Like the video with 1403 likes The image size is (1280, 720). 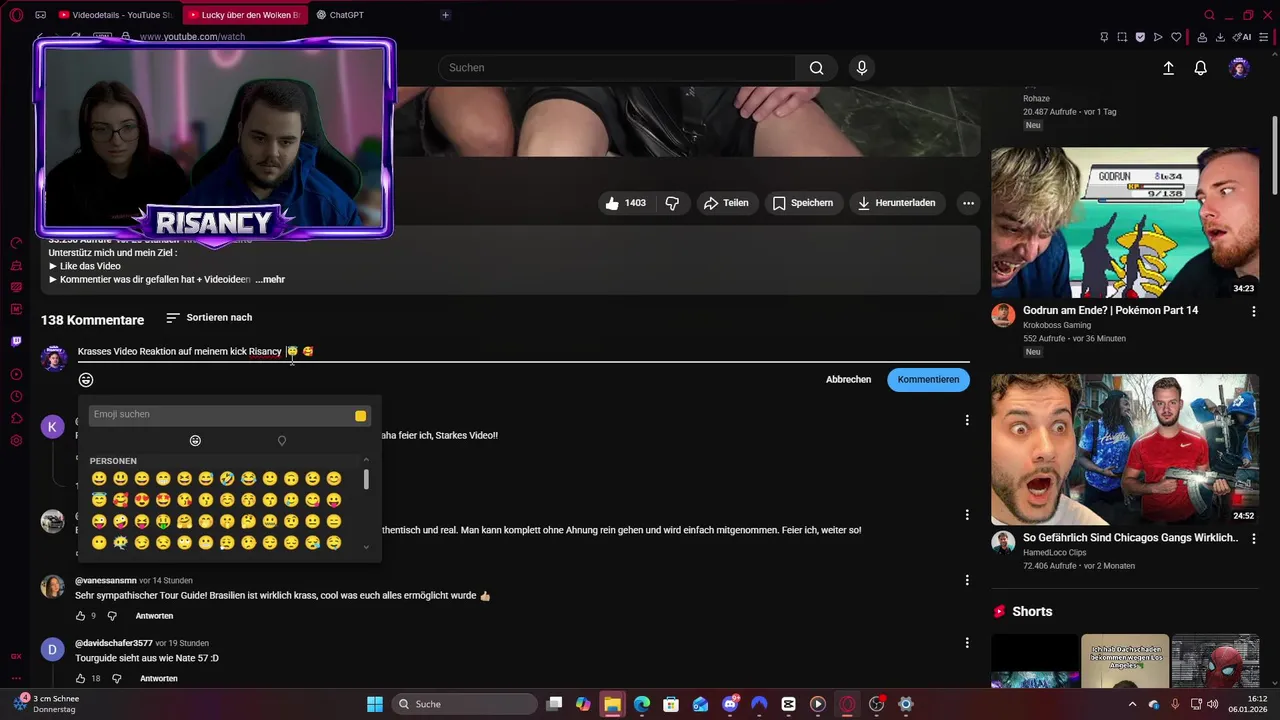[x=625, y=203]
